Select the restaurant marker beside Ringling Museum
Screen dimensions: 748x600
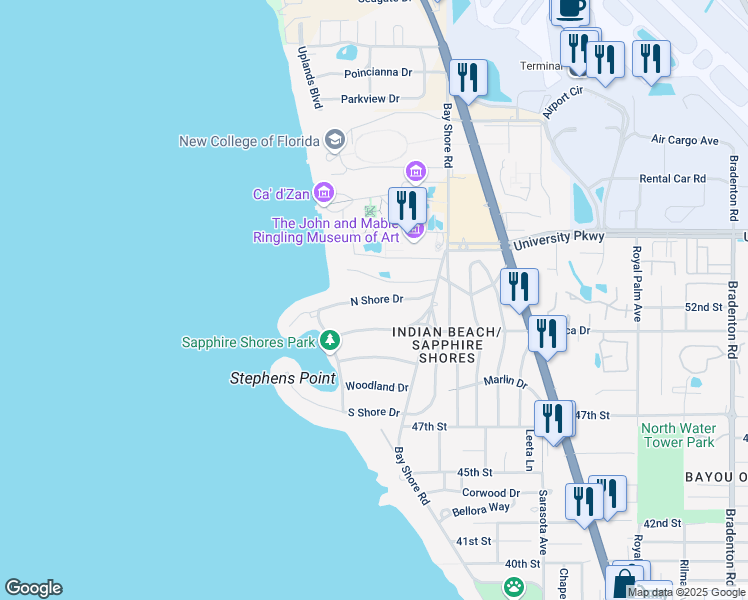[407, 206]
